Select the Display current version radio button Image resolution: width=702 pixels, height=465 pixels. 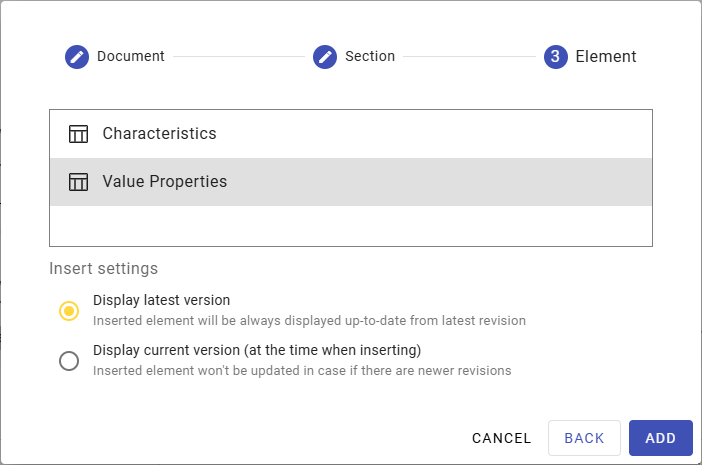coord(69,361)
